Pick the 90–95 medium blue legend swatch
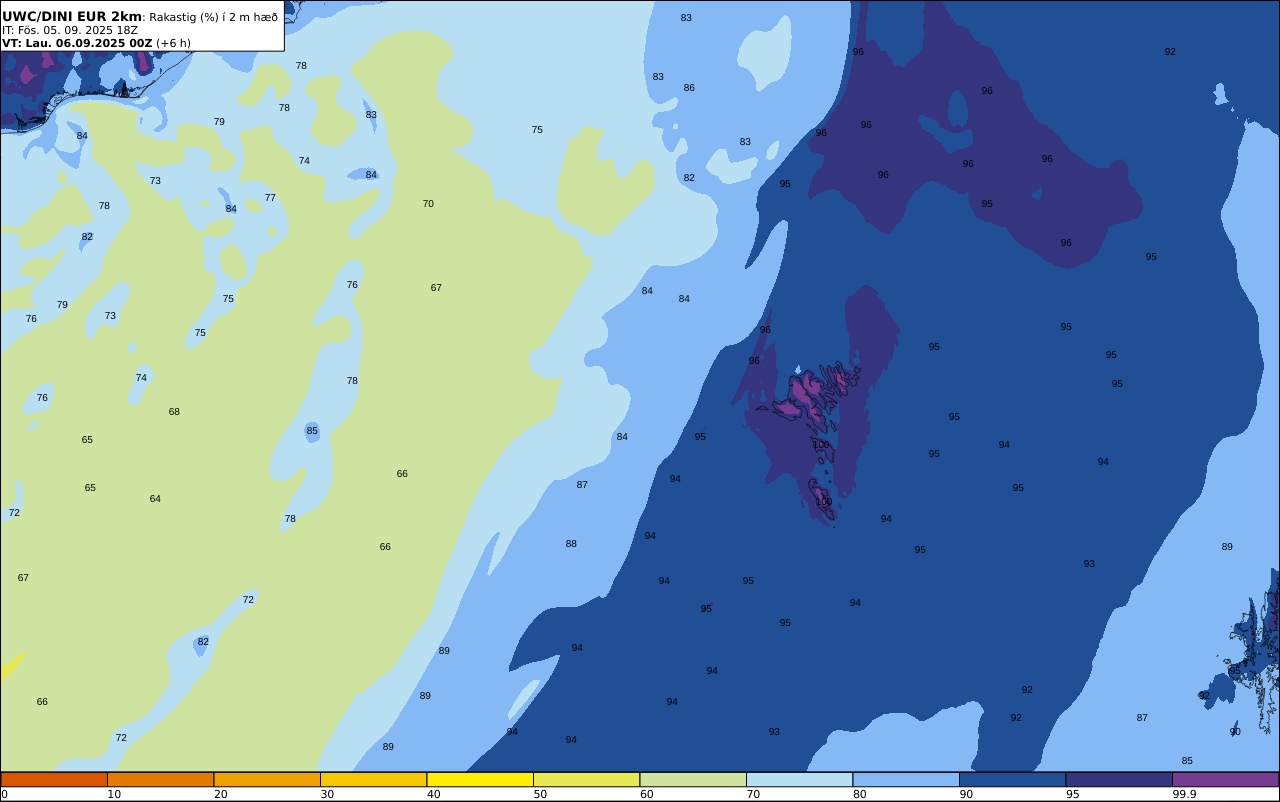The image size is (1280, 802). [x=1012, y=779]
